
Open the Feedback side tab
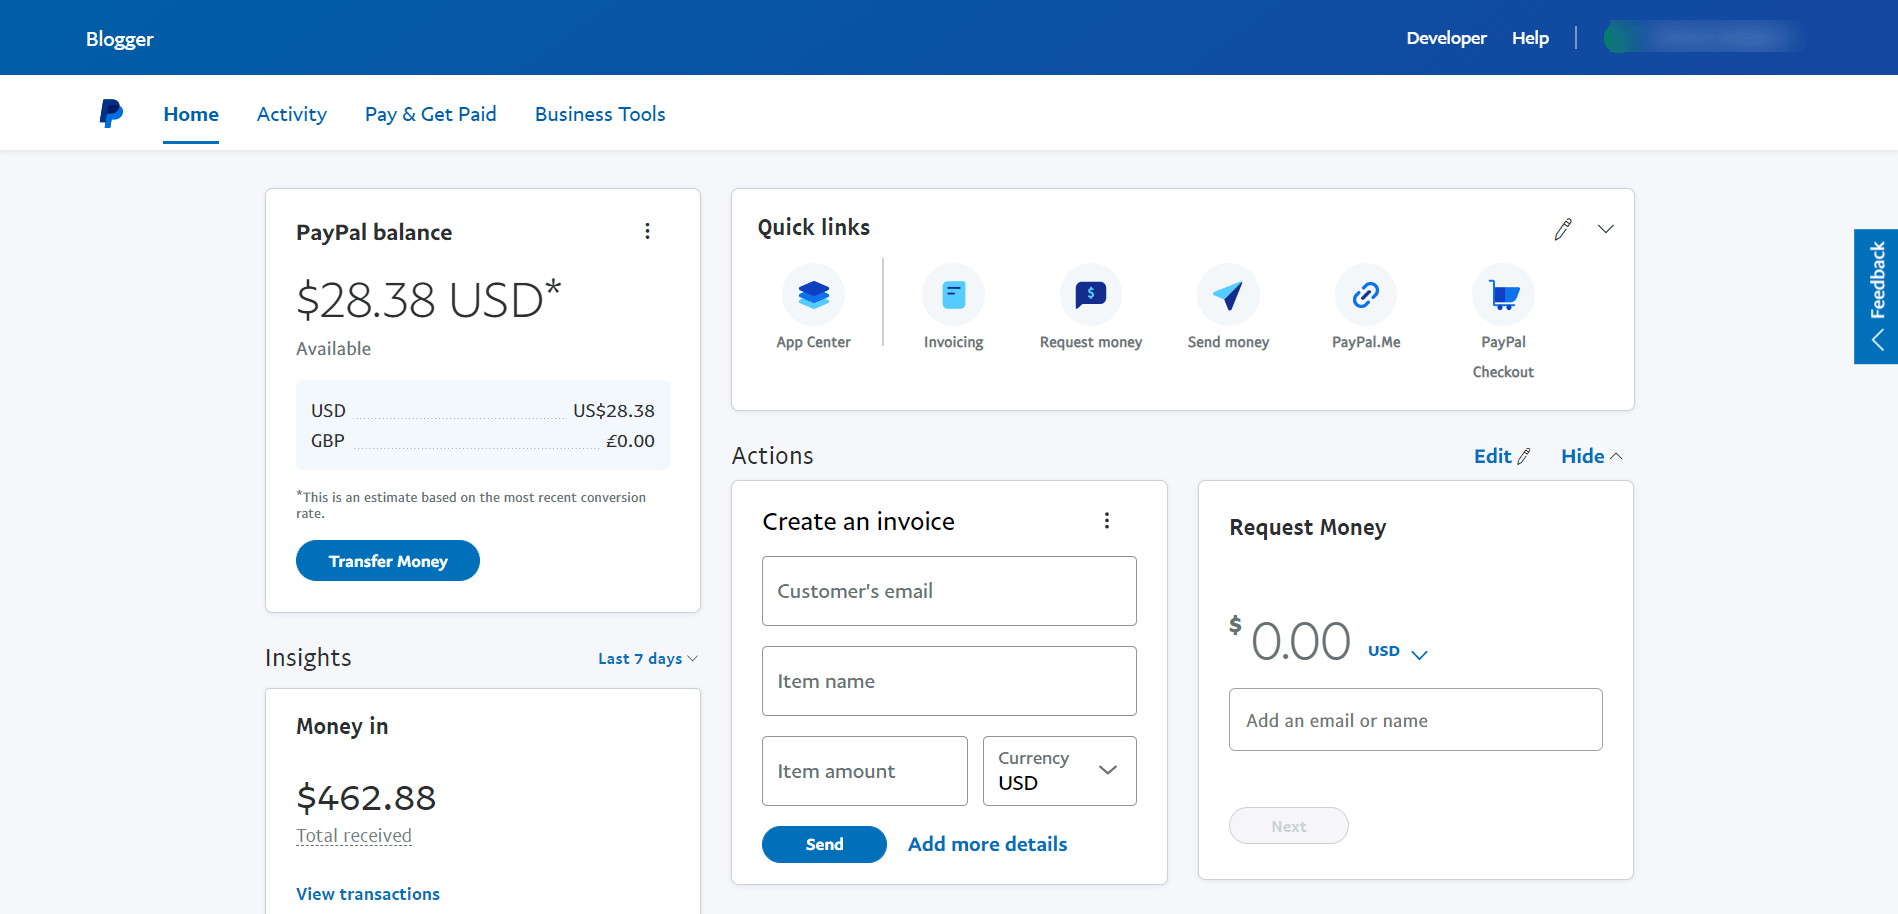coord(1876,296)
